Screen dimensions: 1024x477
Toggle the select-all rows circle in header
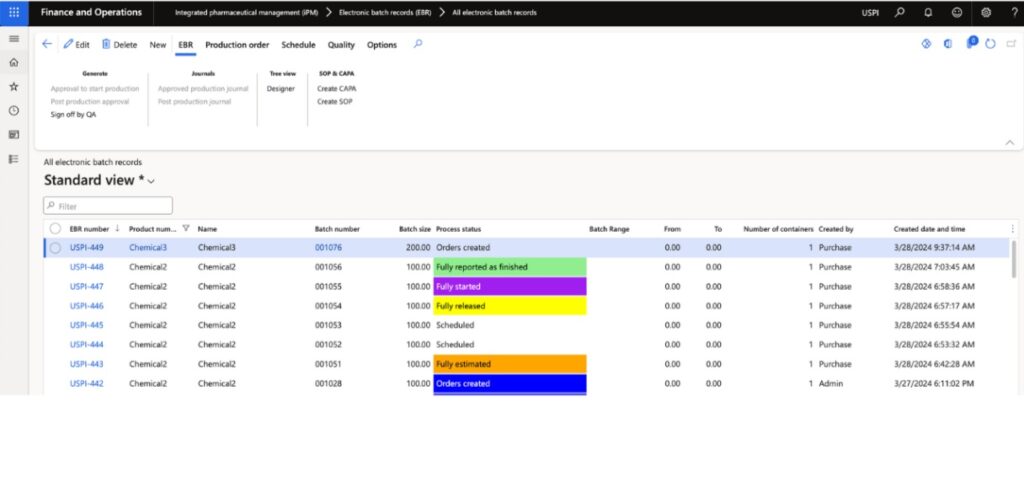pos(55,229)
